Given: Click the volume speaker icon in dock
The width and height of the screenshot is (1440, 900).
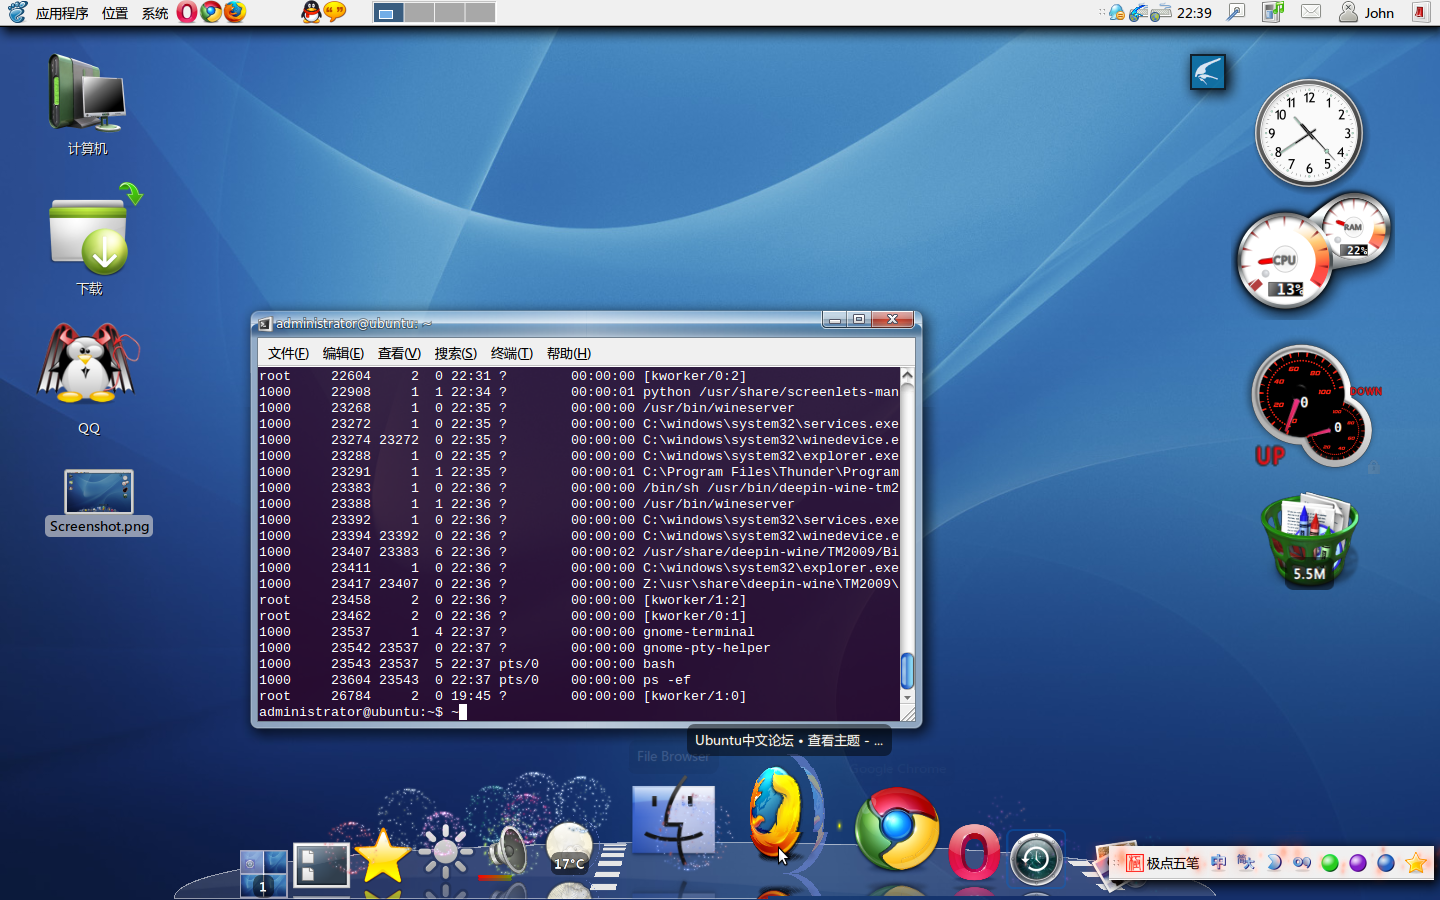Looking at the screenshot, I should (x=508, y=851).
